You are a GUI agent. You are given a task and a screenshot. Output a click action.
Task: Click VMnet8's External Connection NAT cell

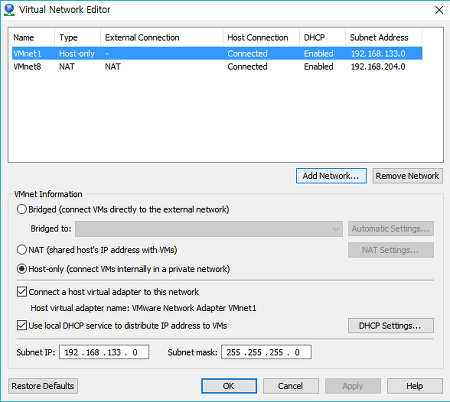113,67
